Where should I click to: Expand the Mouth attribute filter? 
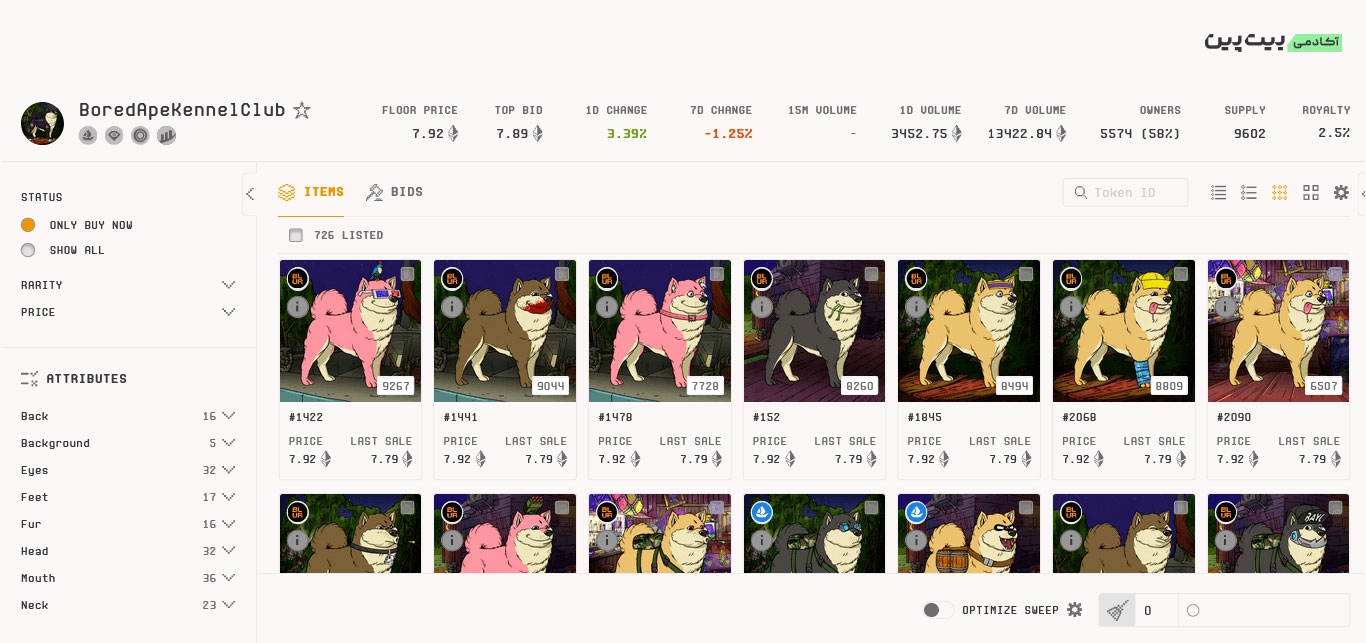click(128, 578)
